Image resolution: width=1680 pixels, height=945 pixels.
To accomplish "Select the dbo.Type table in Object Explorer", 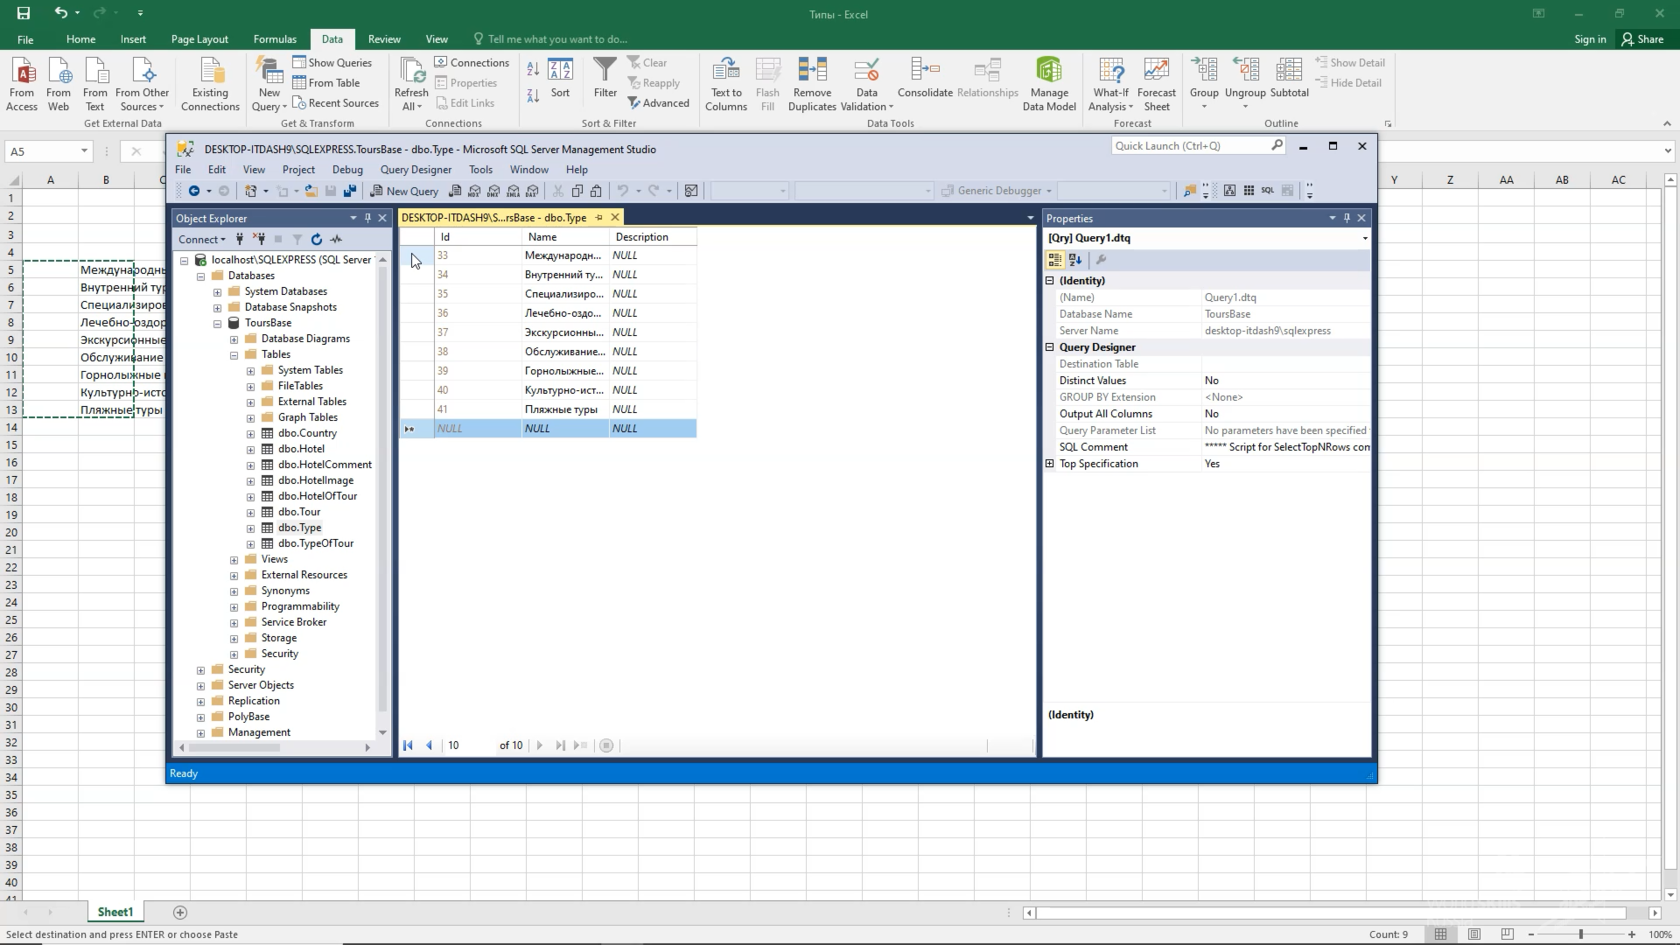I will [x=300, y=528].
